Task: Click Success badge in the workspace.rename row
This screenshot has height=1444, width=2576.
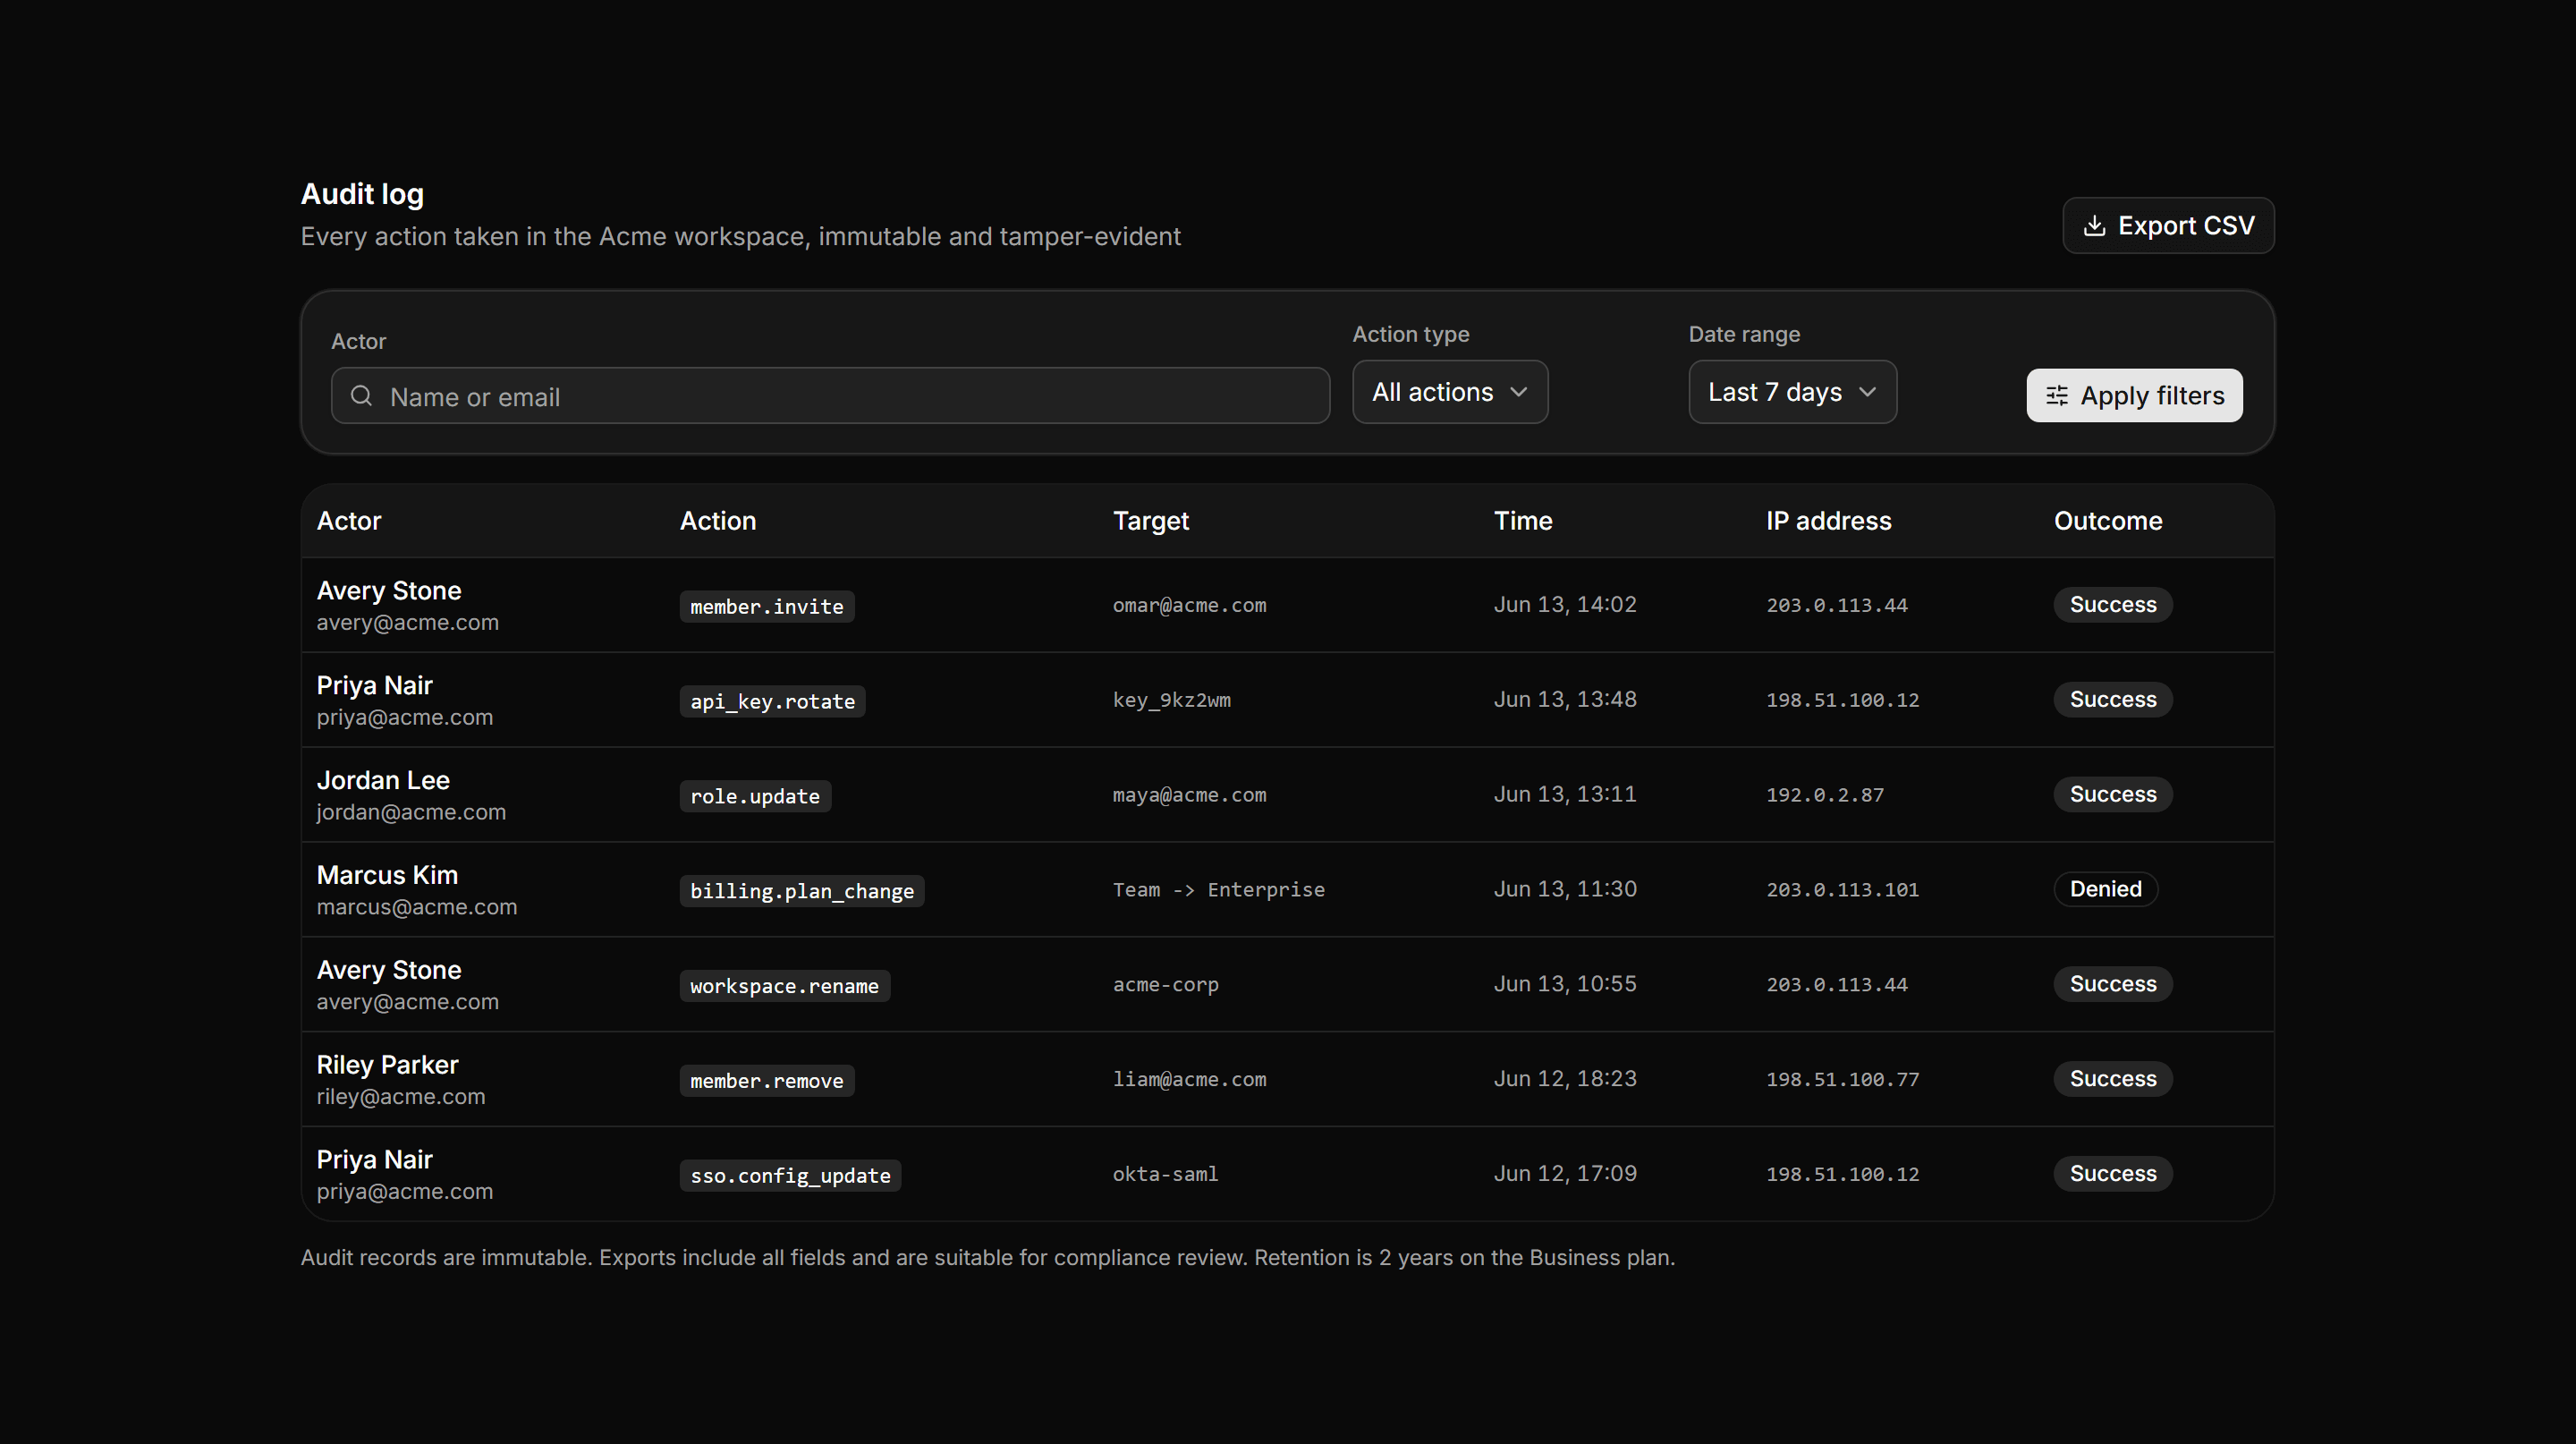Action: 2113,984
